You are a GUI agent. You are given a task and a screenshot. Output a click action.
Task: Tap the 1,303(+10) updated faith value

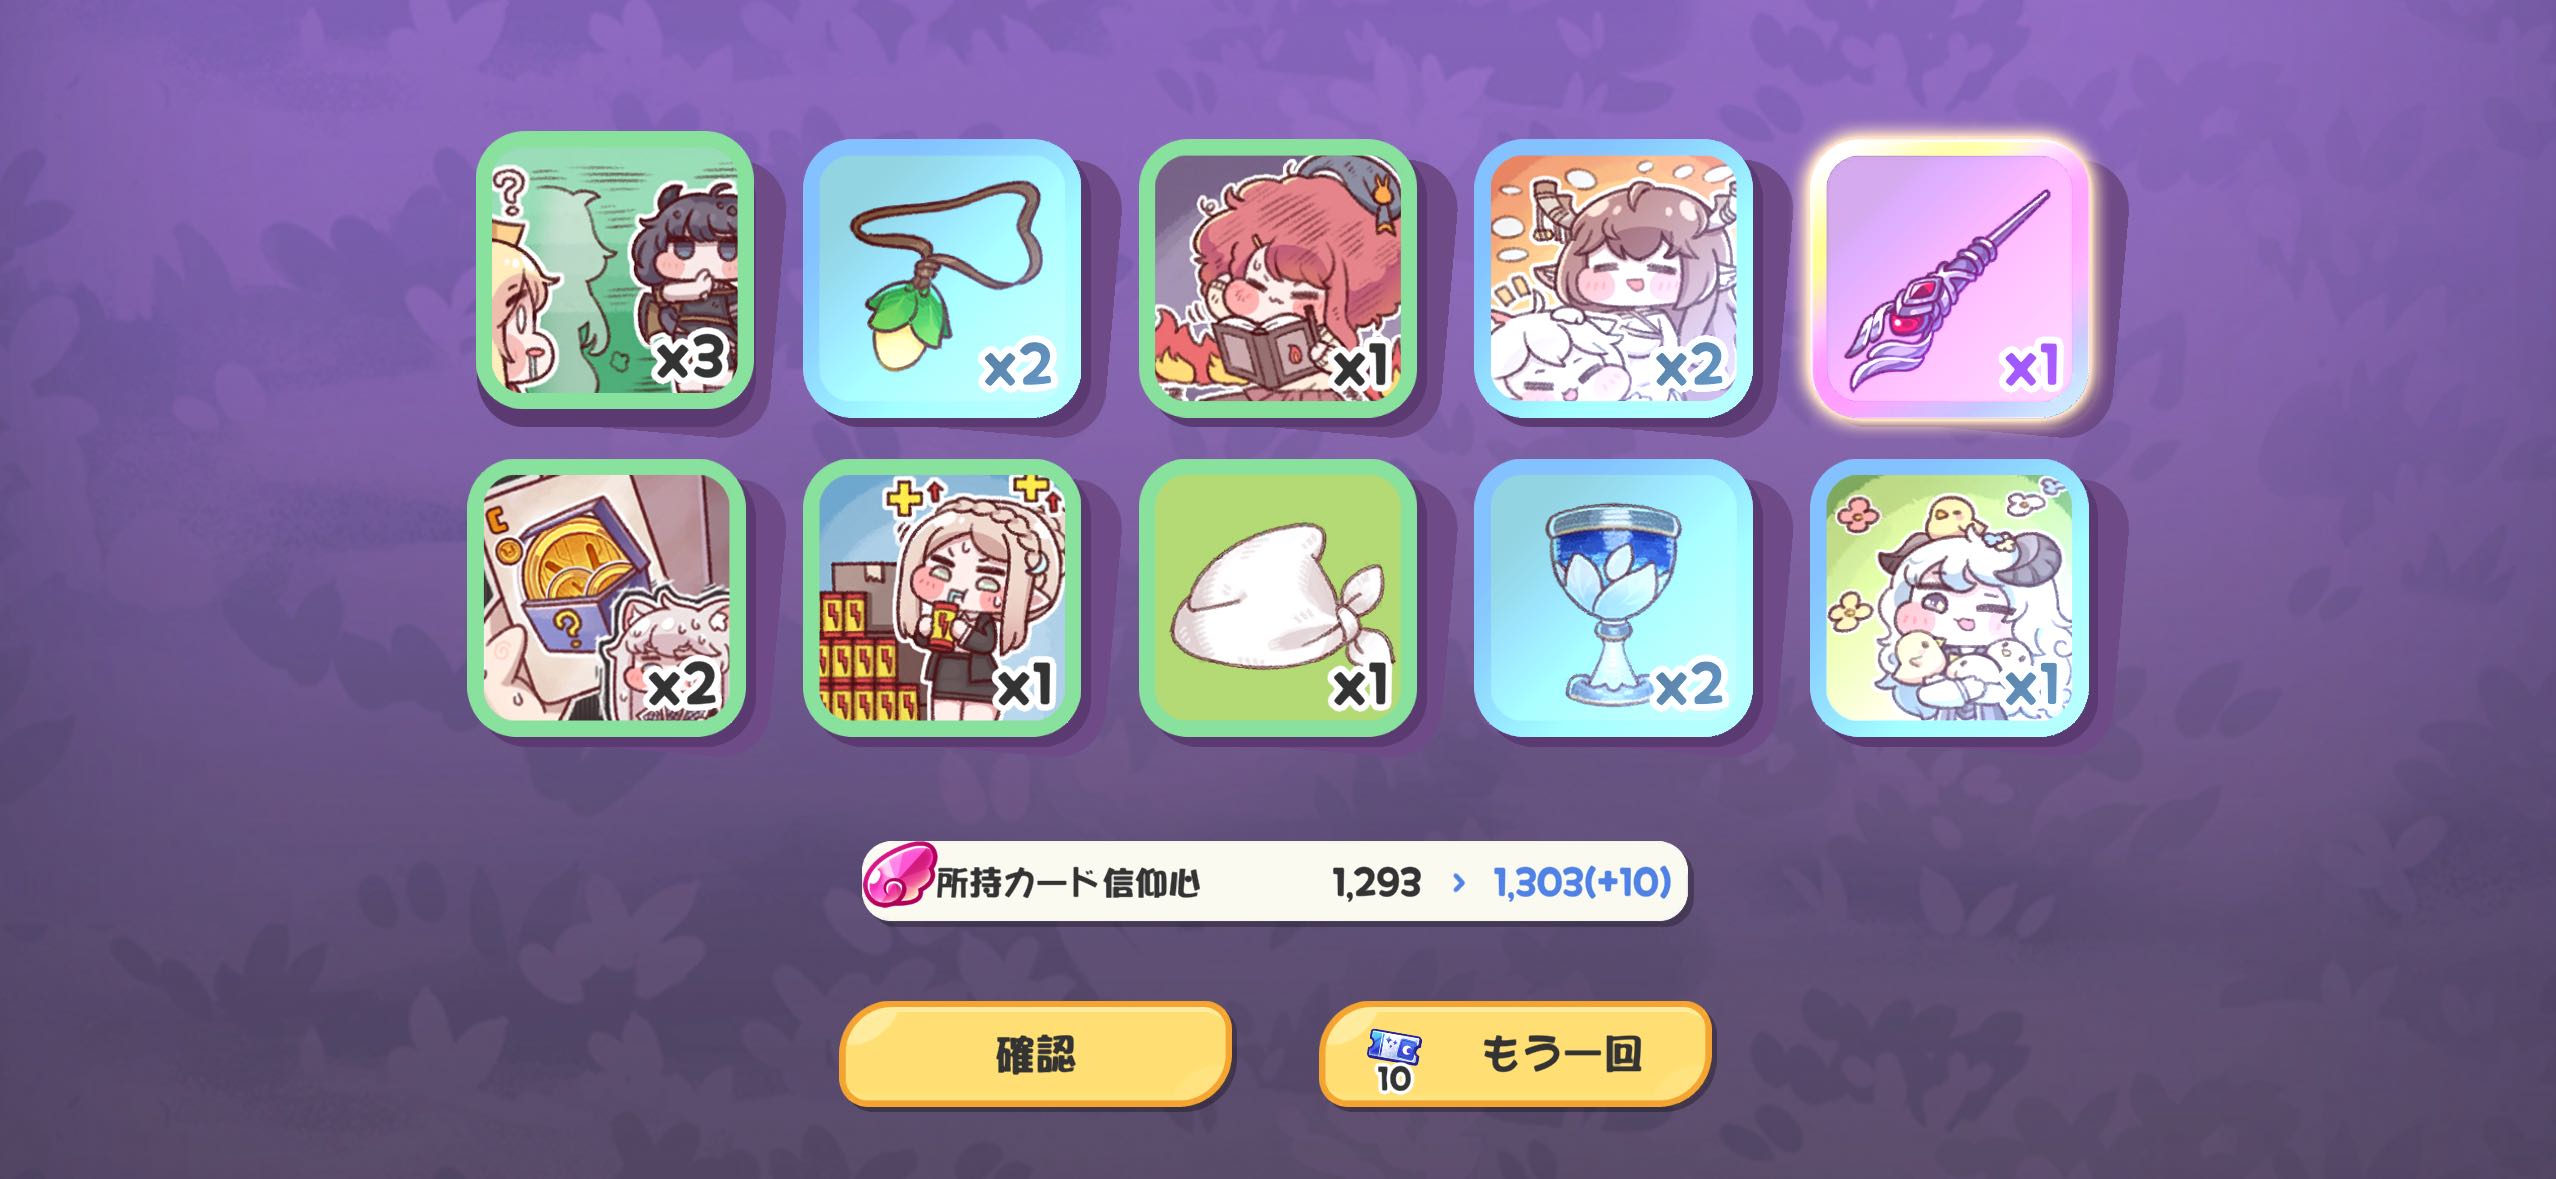pos(1582,882)
